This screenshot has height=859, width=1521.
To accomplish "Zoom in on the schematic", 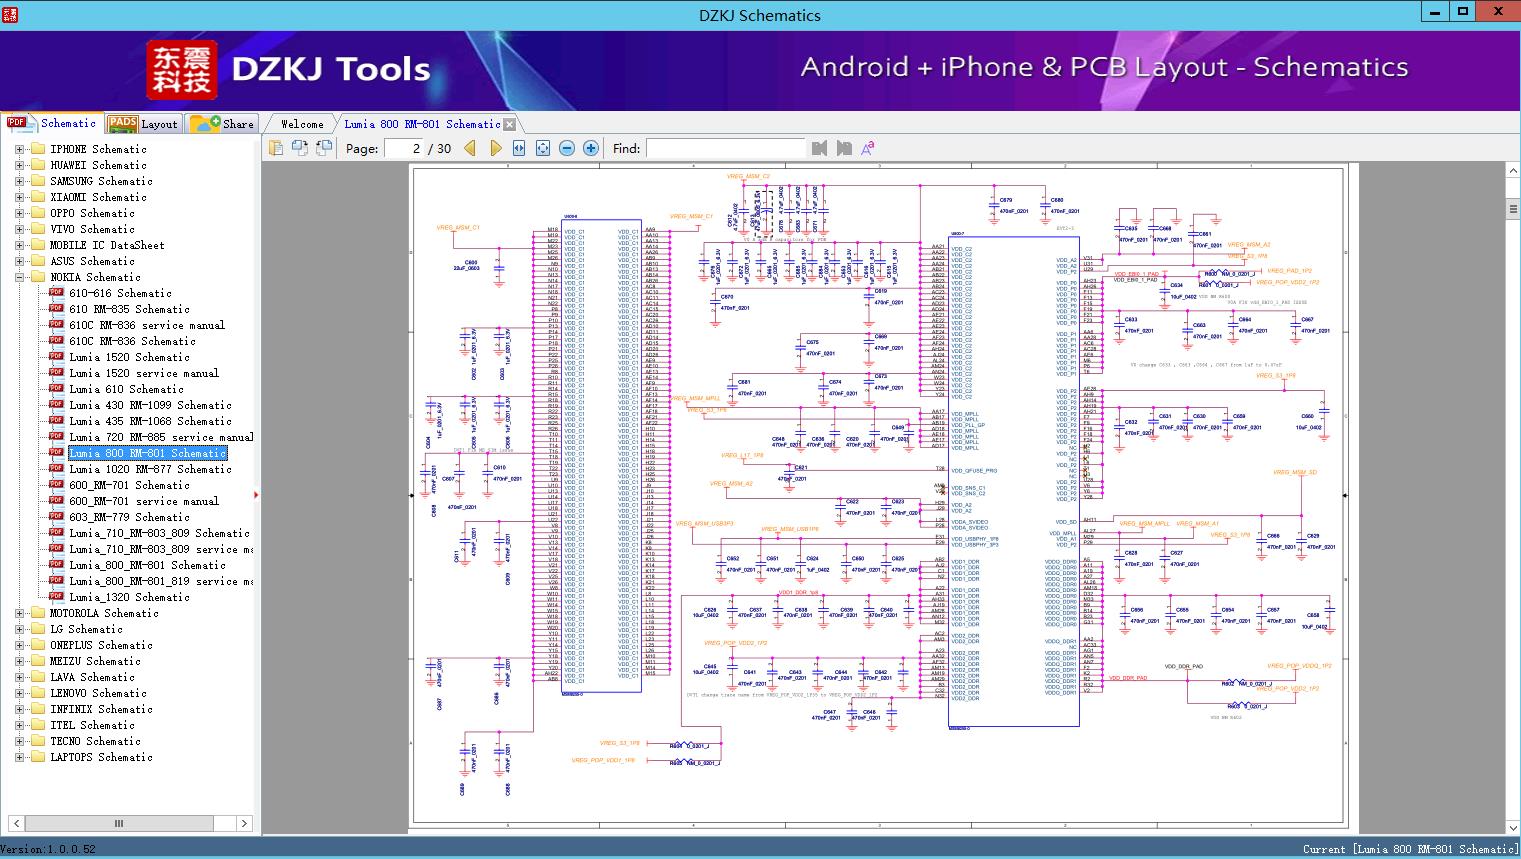I will [x=591, y=148].
